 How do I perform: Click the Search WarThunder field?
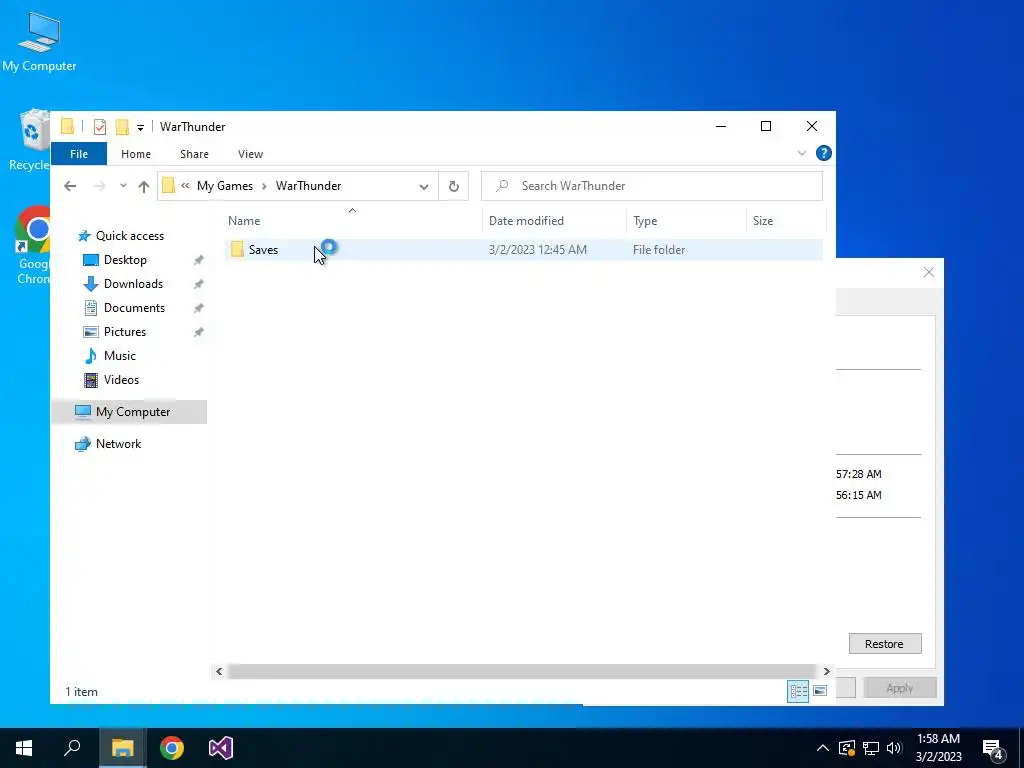(652, 186)
